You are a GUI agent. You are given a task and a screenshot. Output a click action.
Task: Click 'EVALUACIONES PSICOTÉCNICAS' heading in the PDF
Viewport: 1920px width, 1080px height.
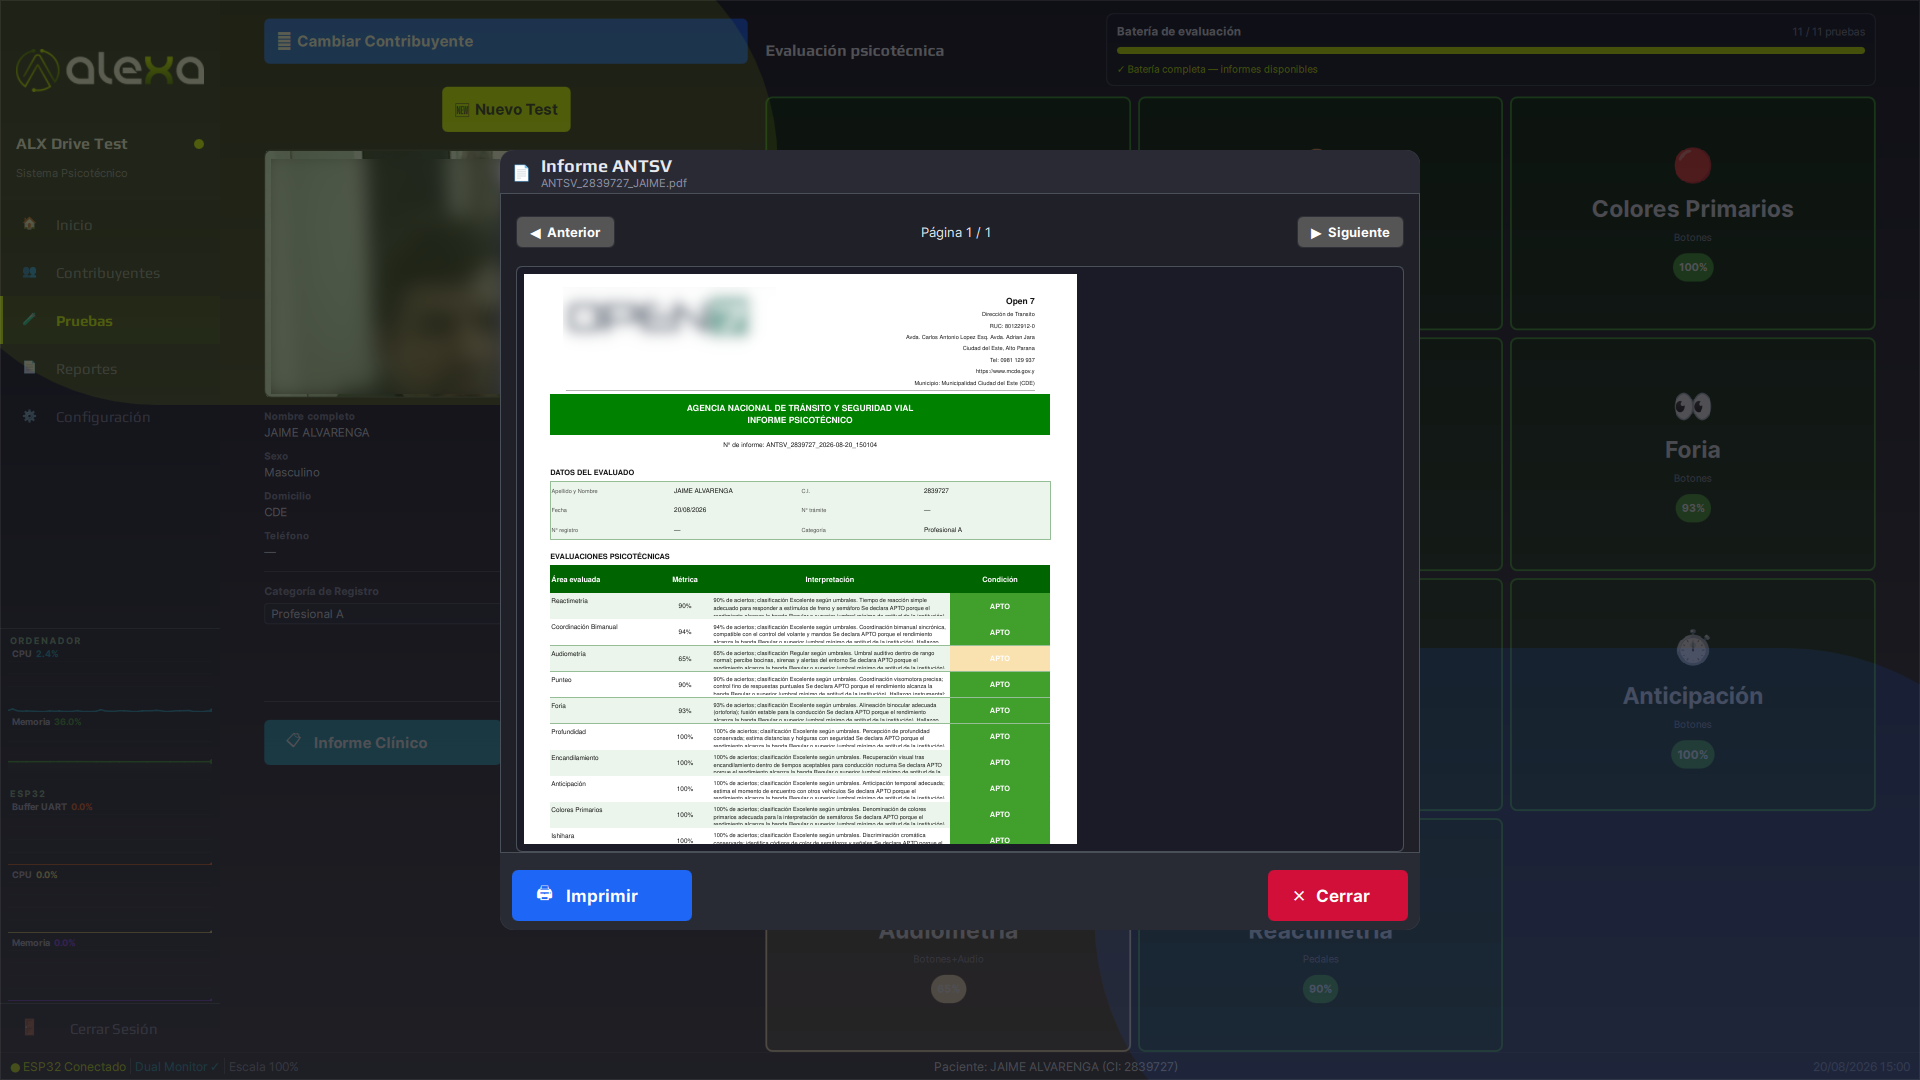(x=610, y=556)
